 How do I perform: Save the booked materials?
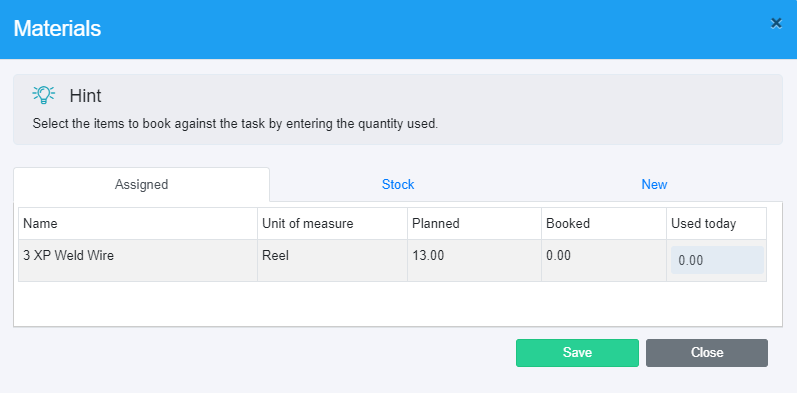(x=577, y=353)
